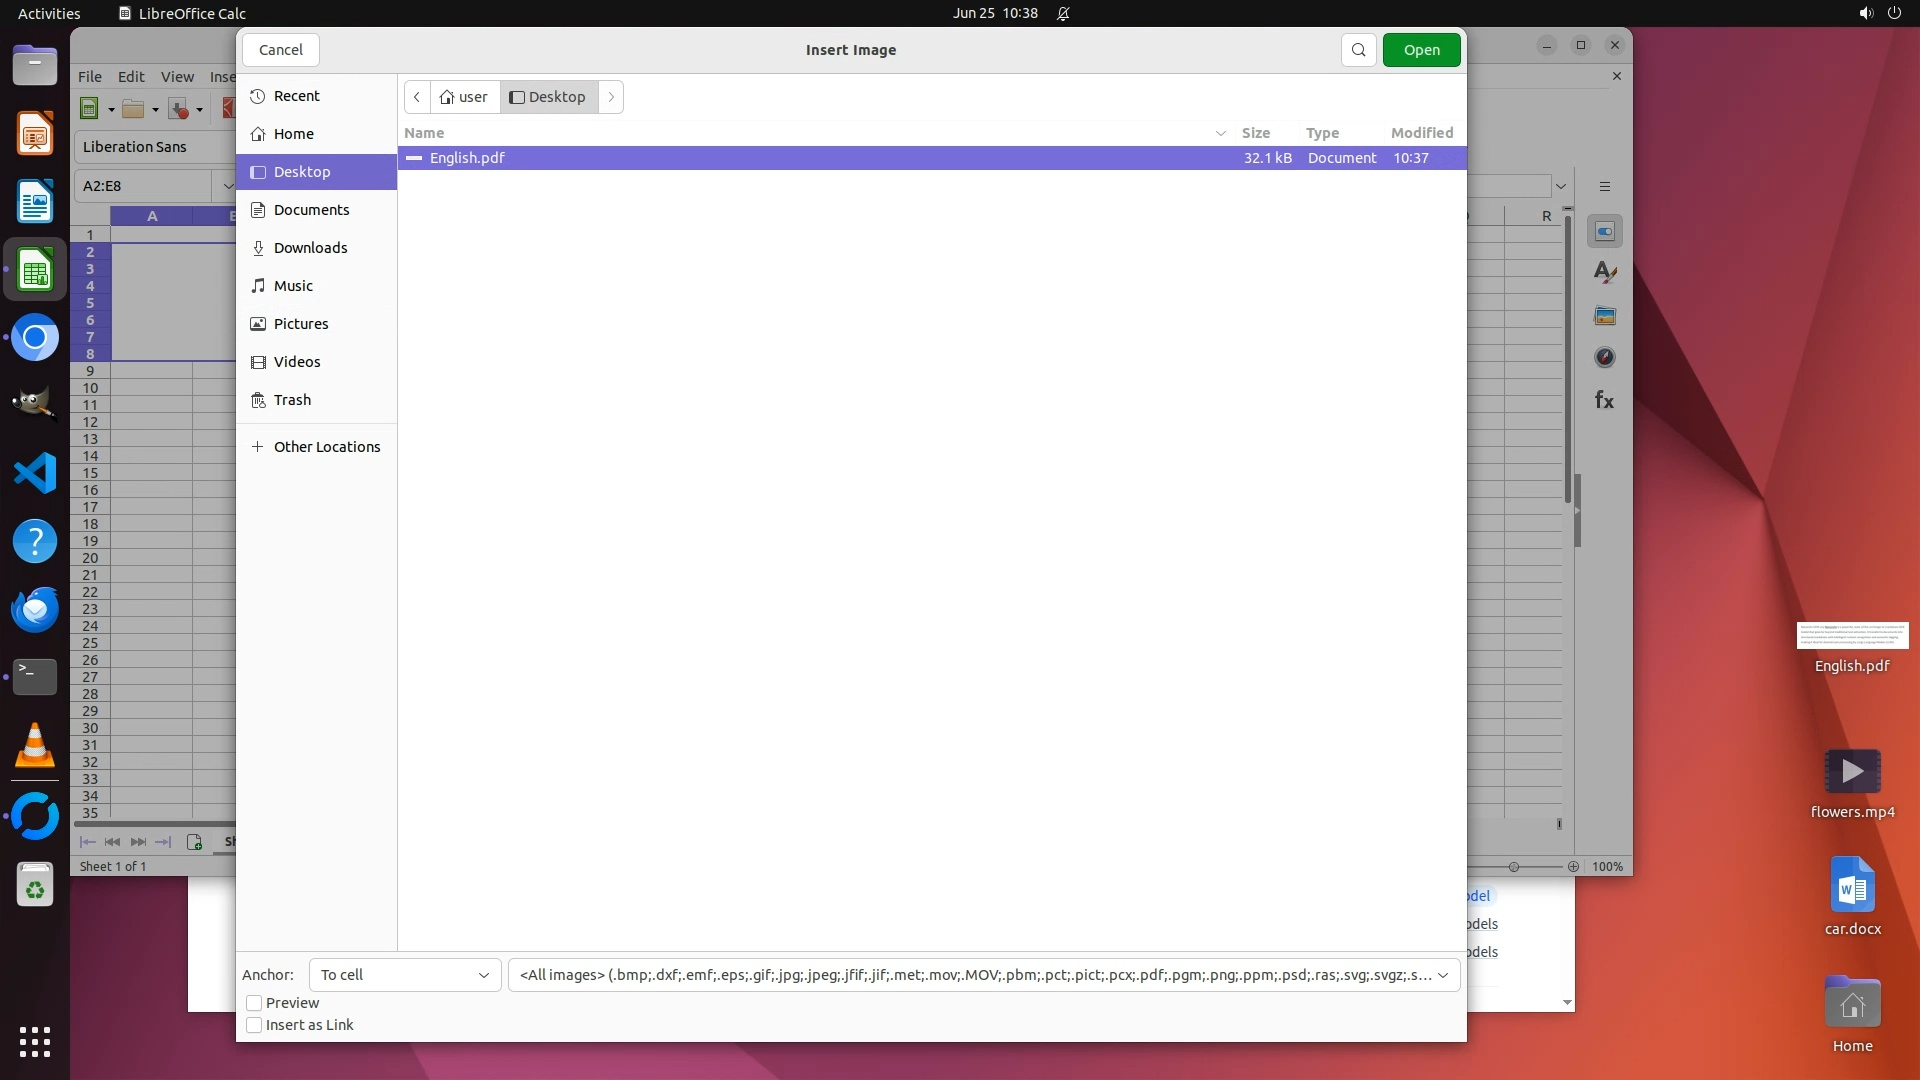Open the Functions fx sidebar icon
This screenshot has width=1920, height=1080.
tap(1605, 401)
